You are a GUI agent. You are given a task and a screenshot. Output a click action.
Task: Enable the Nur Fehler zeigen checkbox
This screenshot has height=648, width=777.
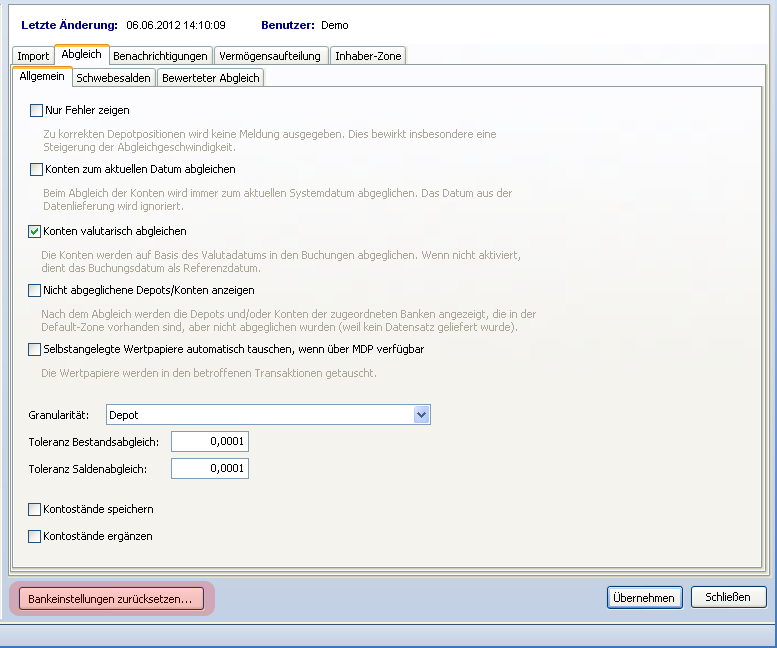click(x=37, y=110)
